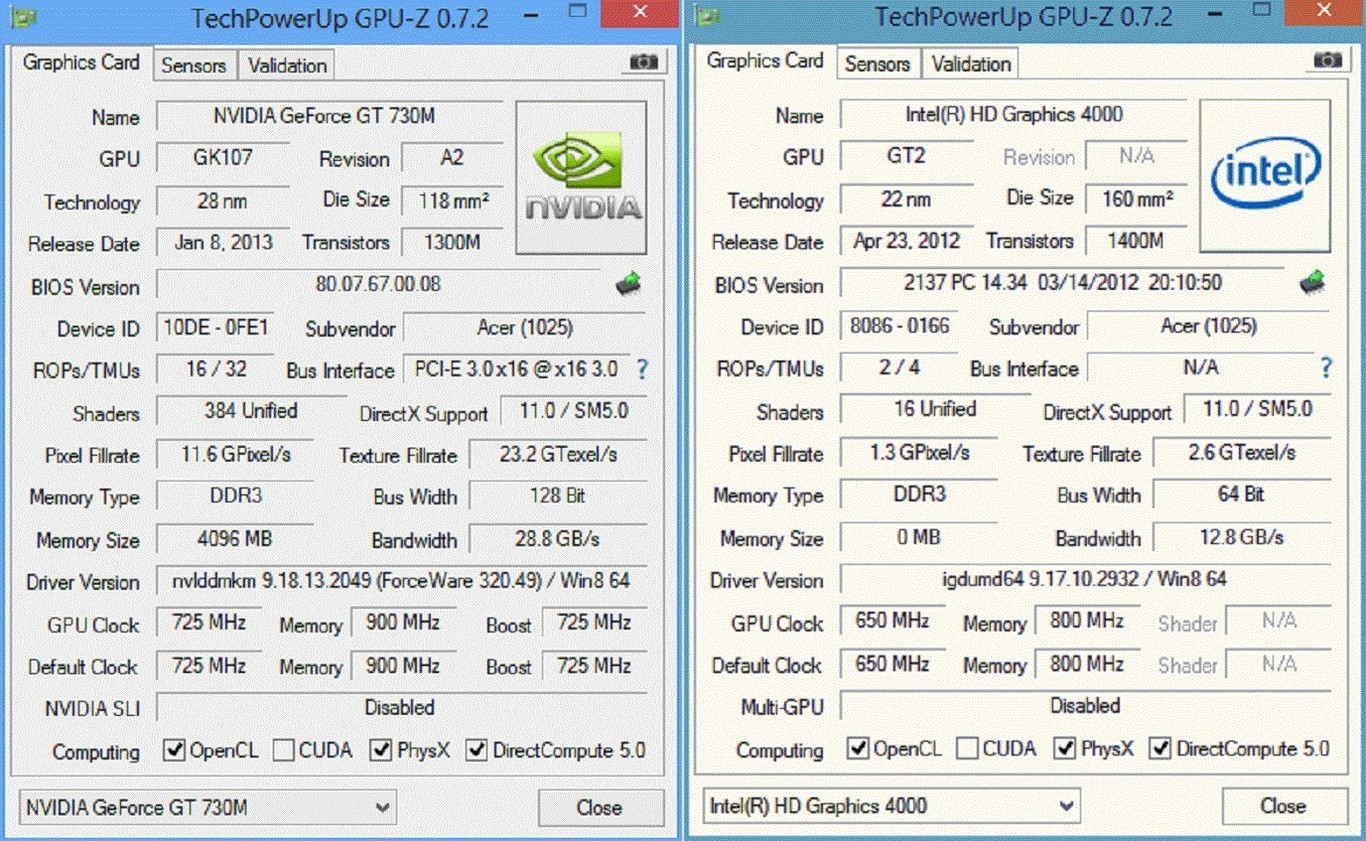Viewport: 1366px width, 841px height.
Task: Toggle the CUDA checkbox in the NVIDIA window
Action: click(x=284, y=750)
